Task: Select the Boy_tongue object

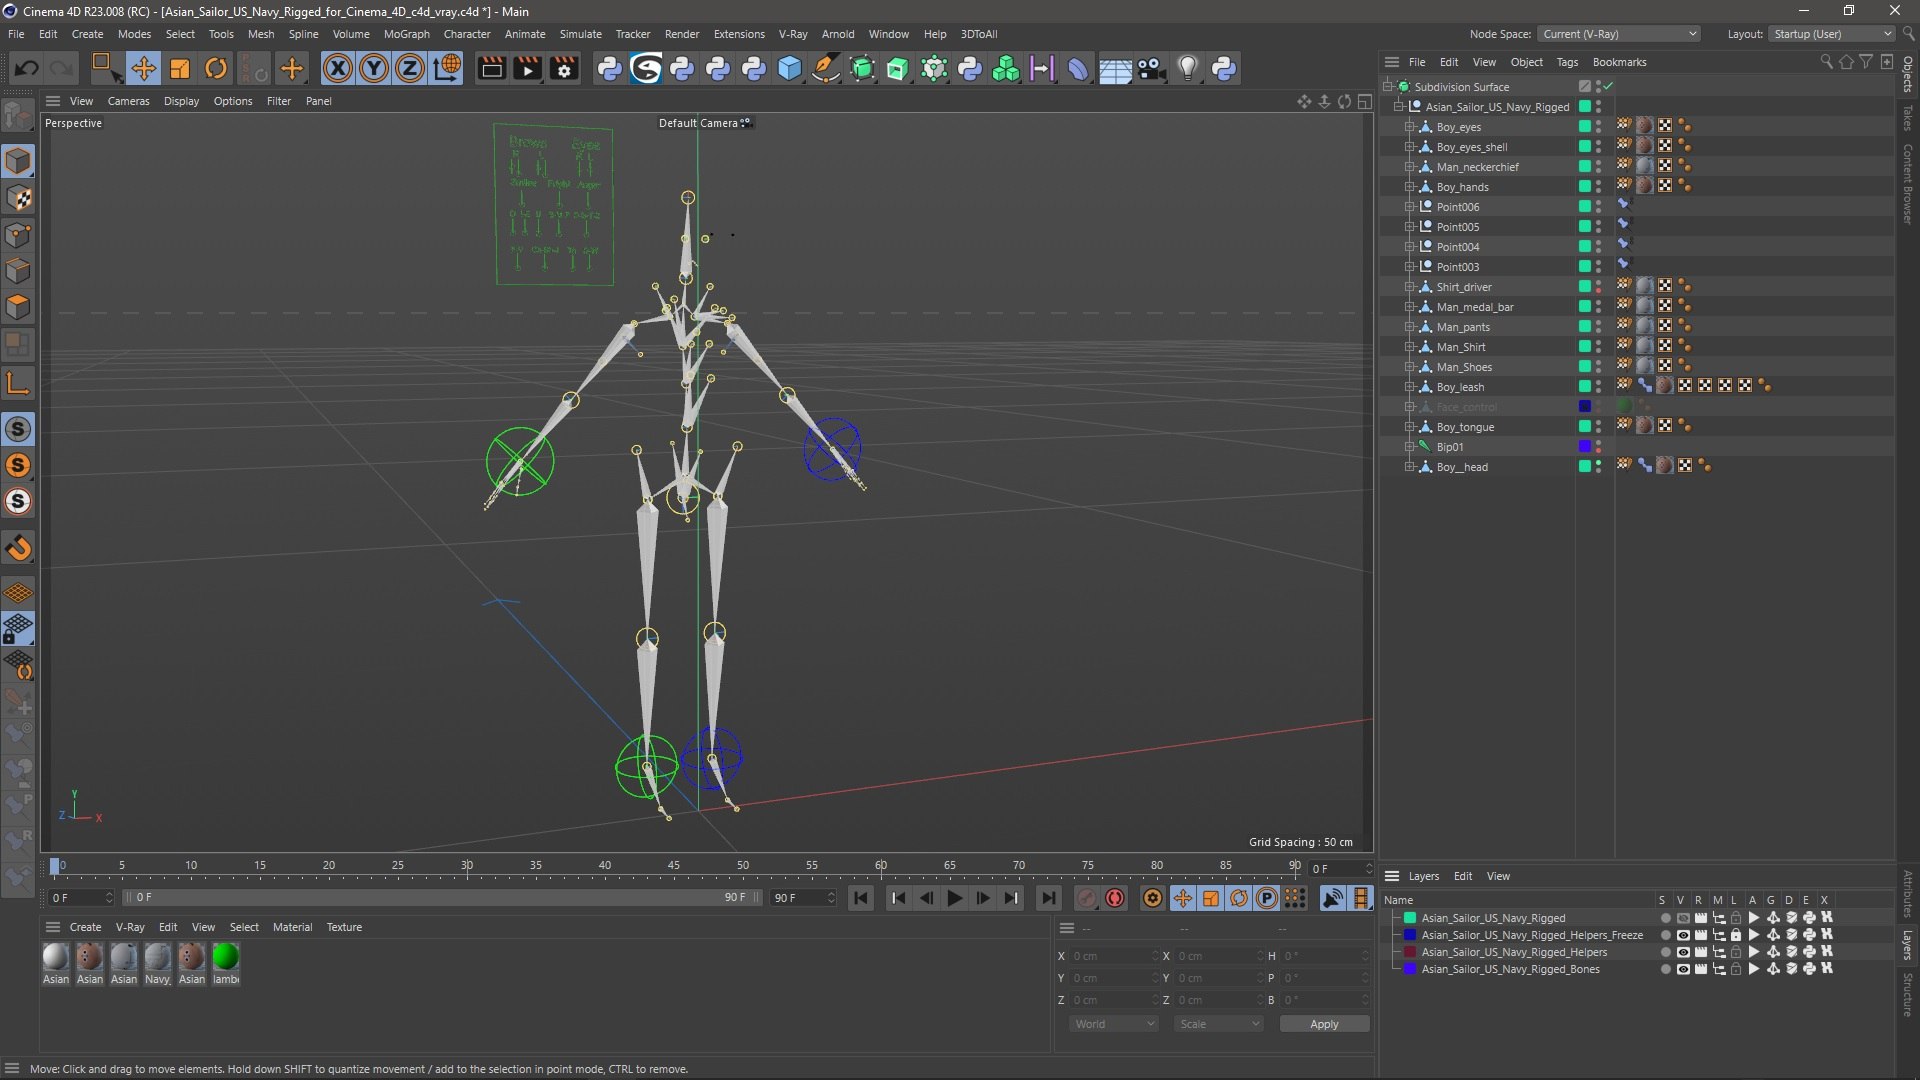Action: click(x=1465, y=427)
